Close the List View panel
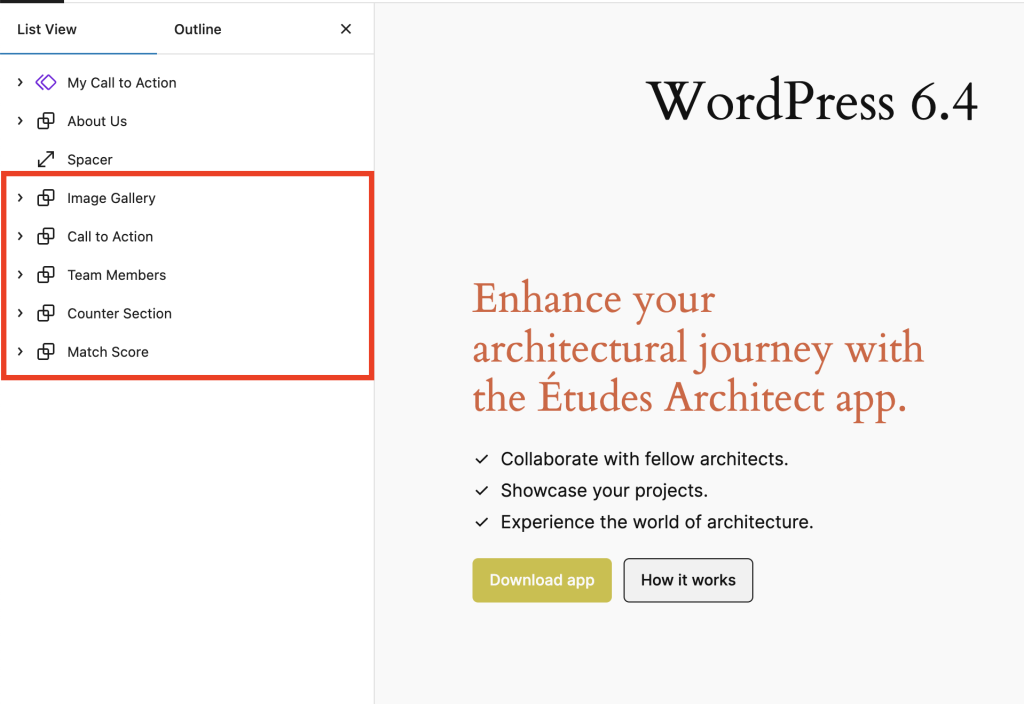This screenshot has width=1024, height=704. coord(345,29)
